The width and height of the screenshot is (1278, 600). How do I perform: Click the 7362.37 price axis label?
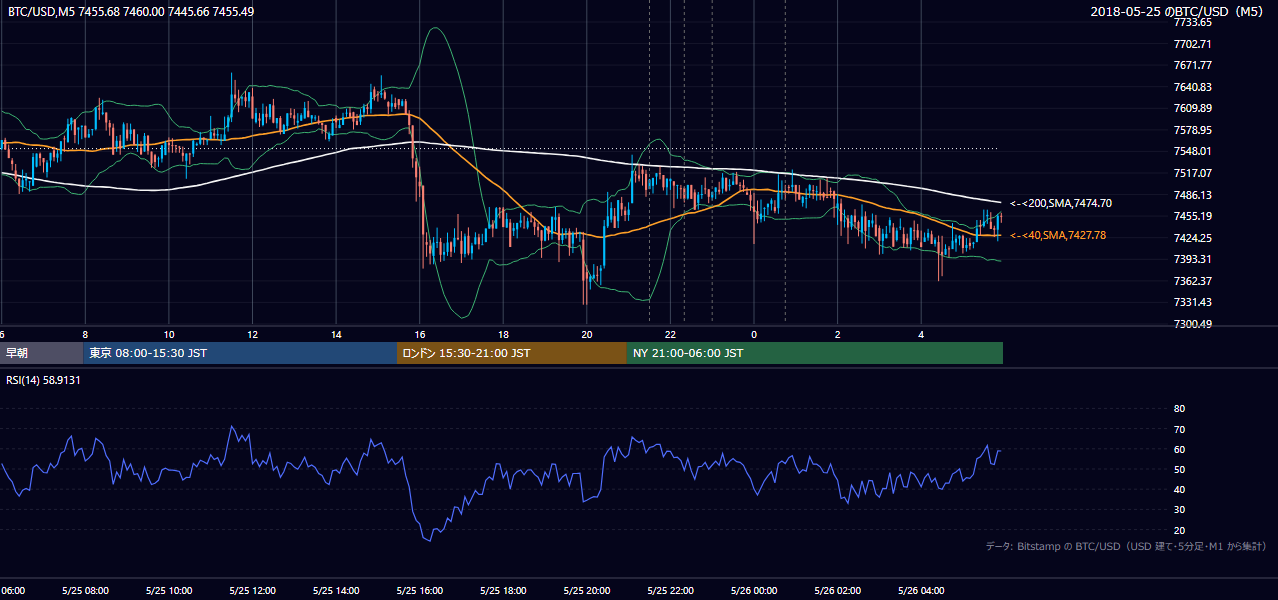pyautogui.click(x=1193, y=281)
